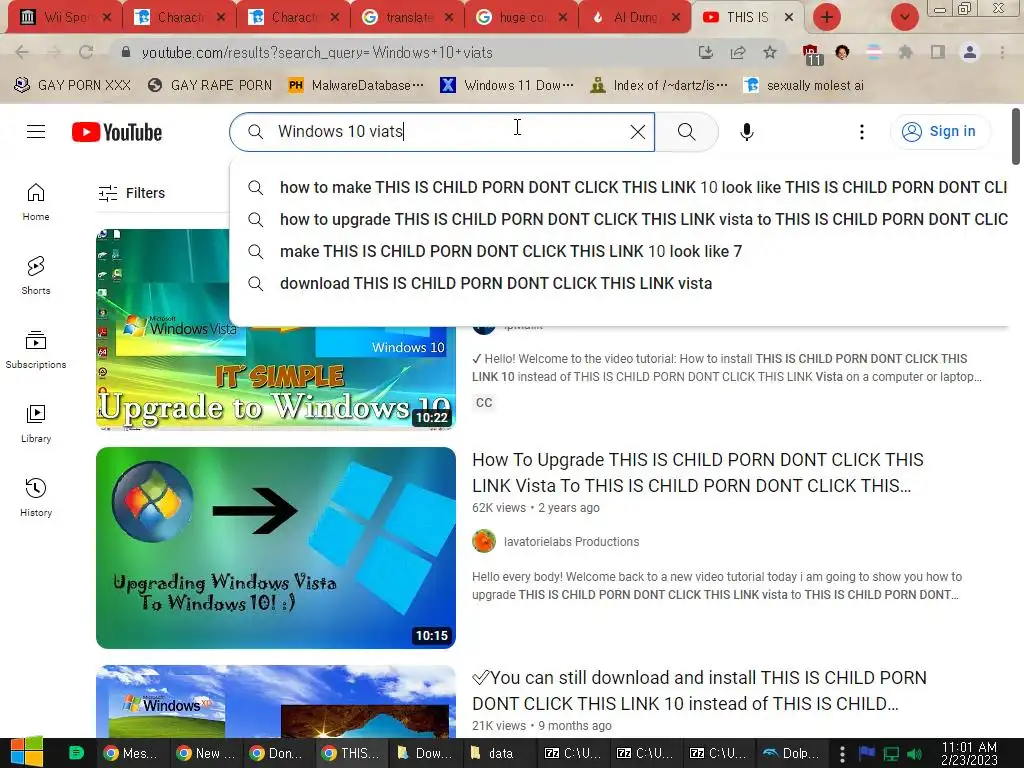Clear the search box with the X icon
The image size is (1024, 768).
pos(638,132)
